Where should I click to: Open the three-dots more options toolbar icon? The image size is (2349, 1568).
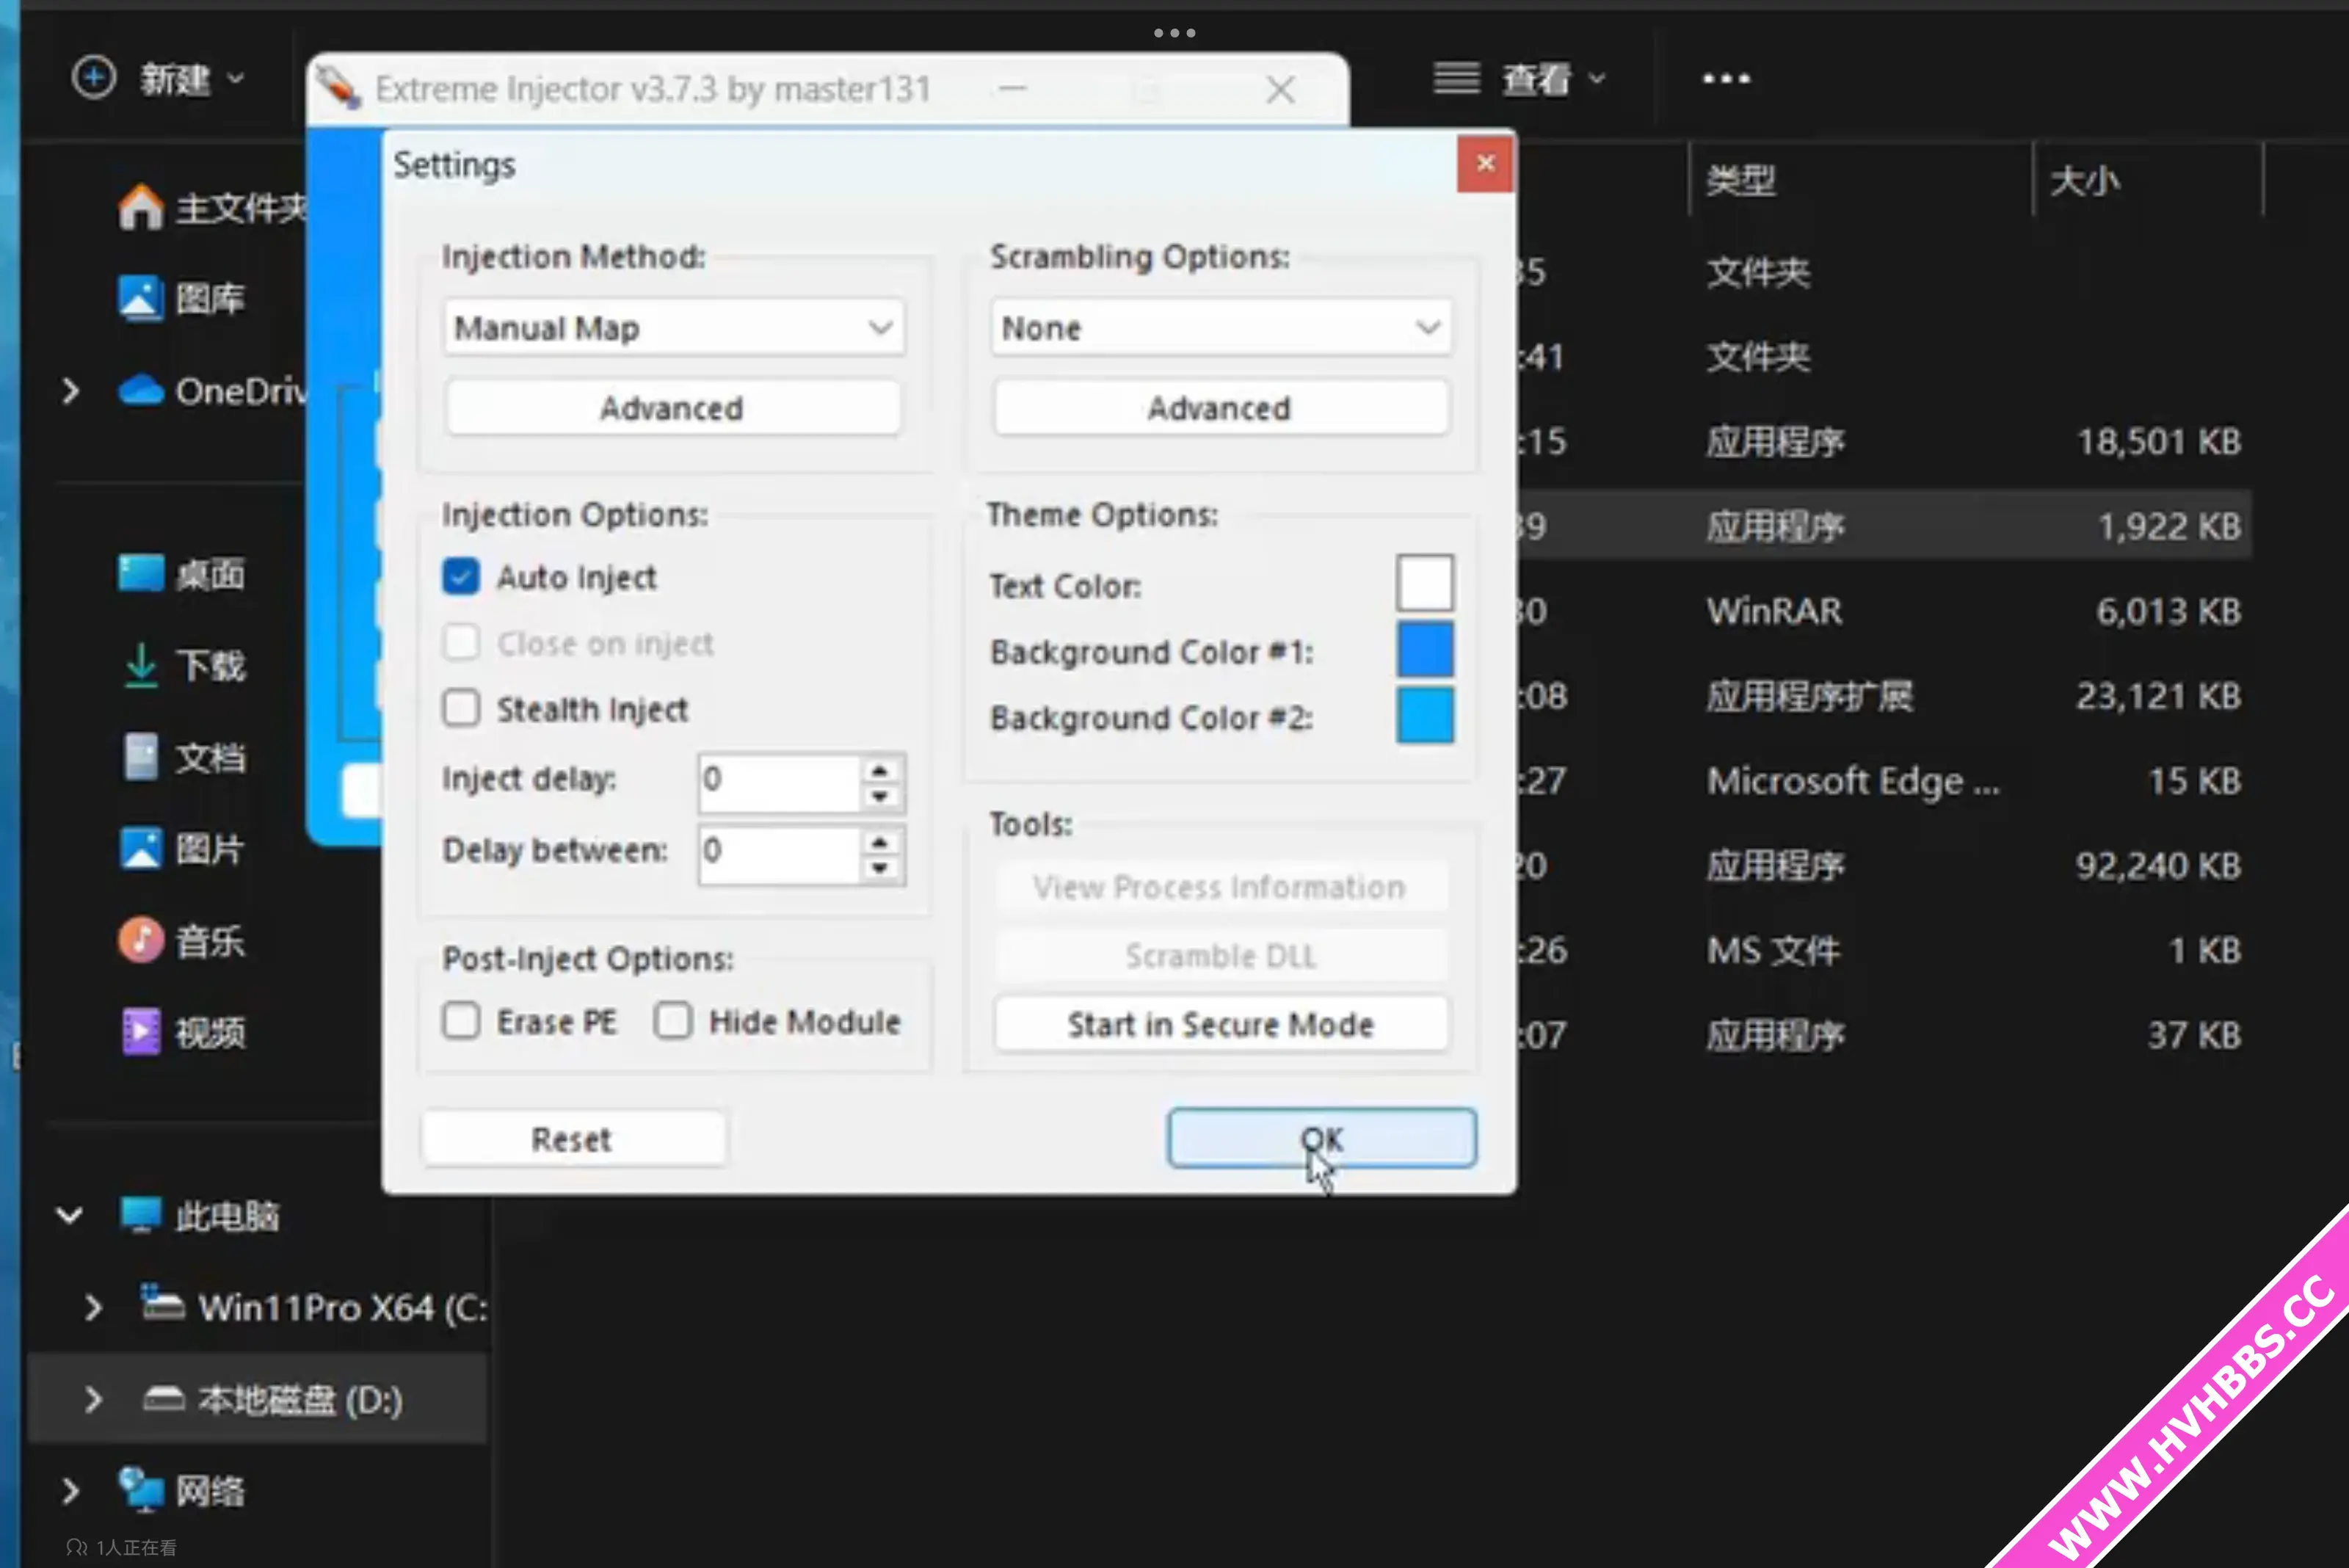[1726, 79]
